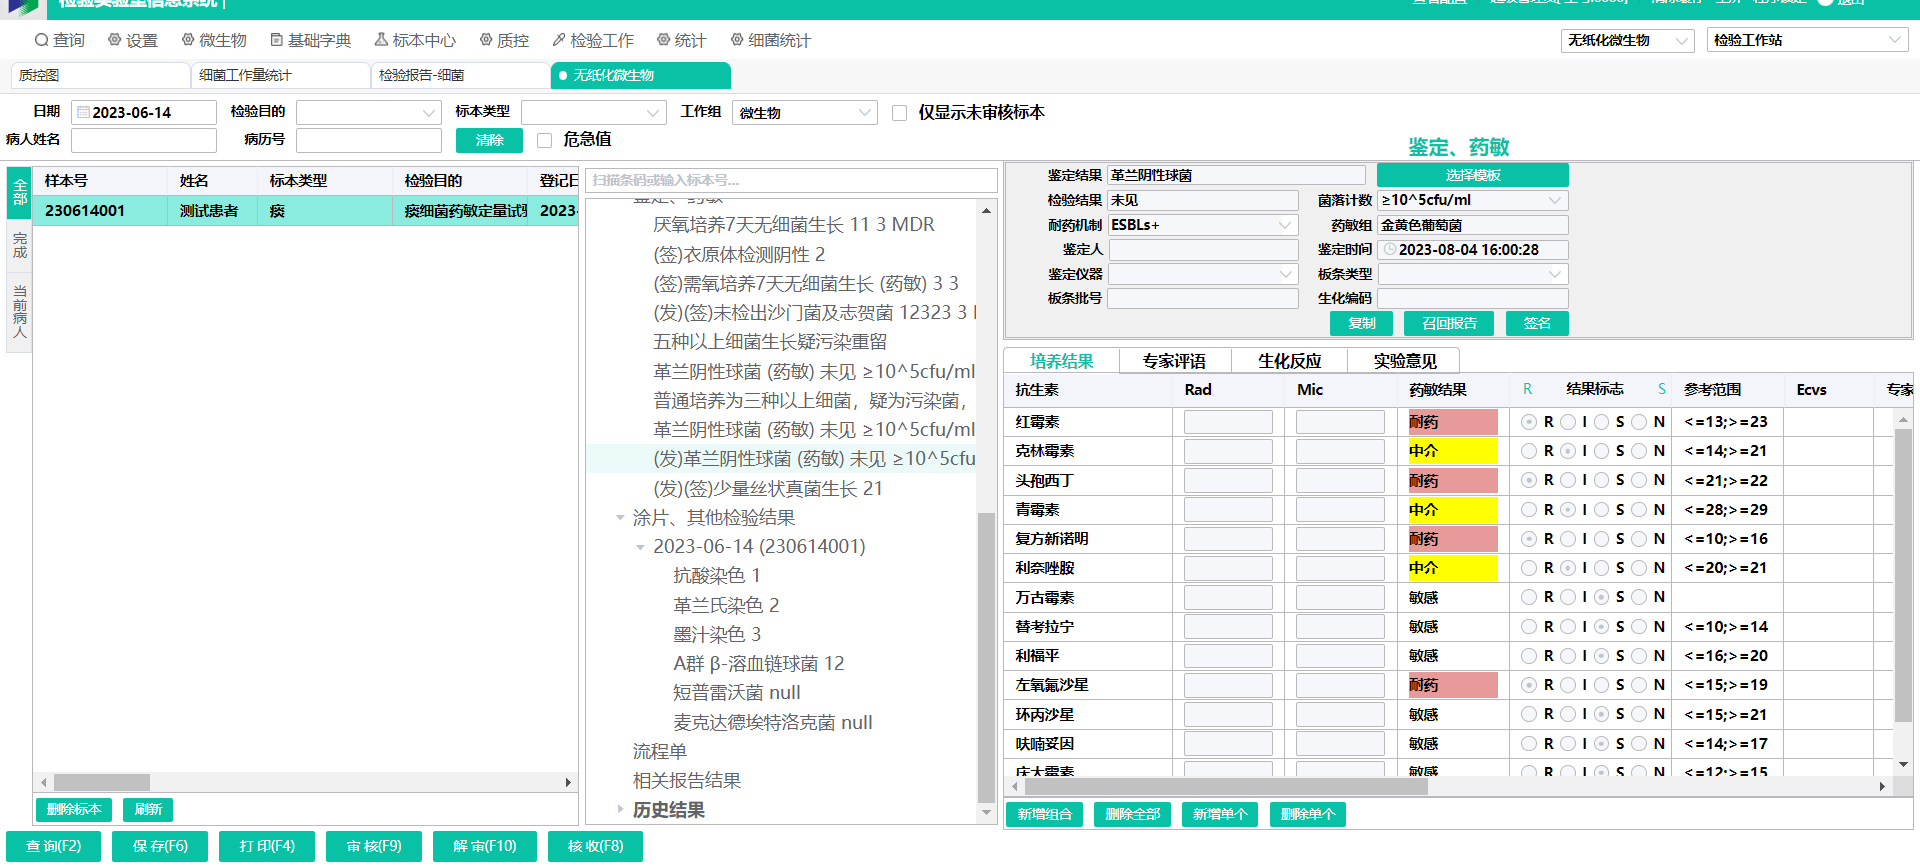
Task: Toggle 仅显示未审核标本 checkbox
Action: pos(899,113)
